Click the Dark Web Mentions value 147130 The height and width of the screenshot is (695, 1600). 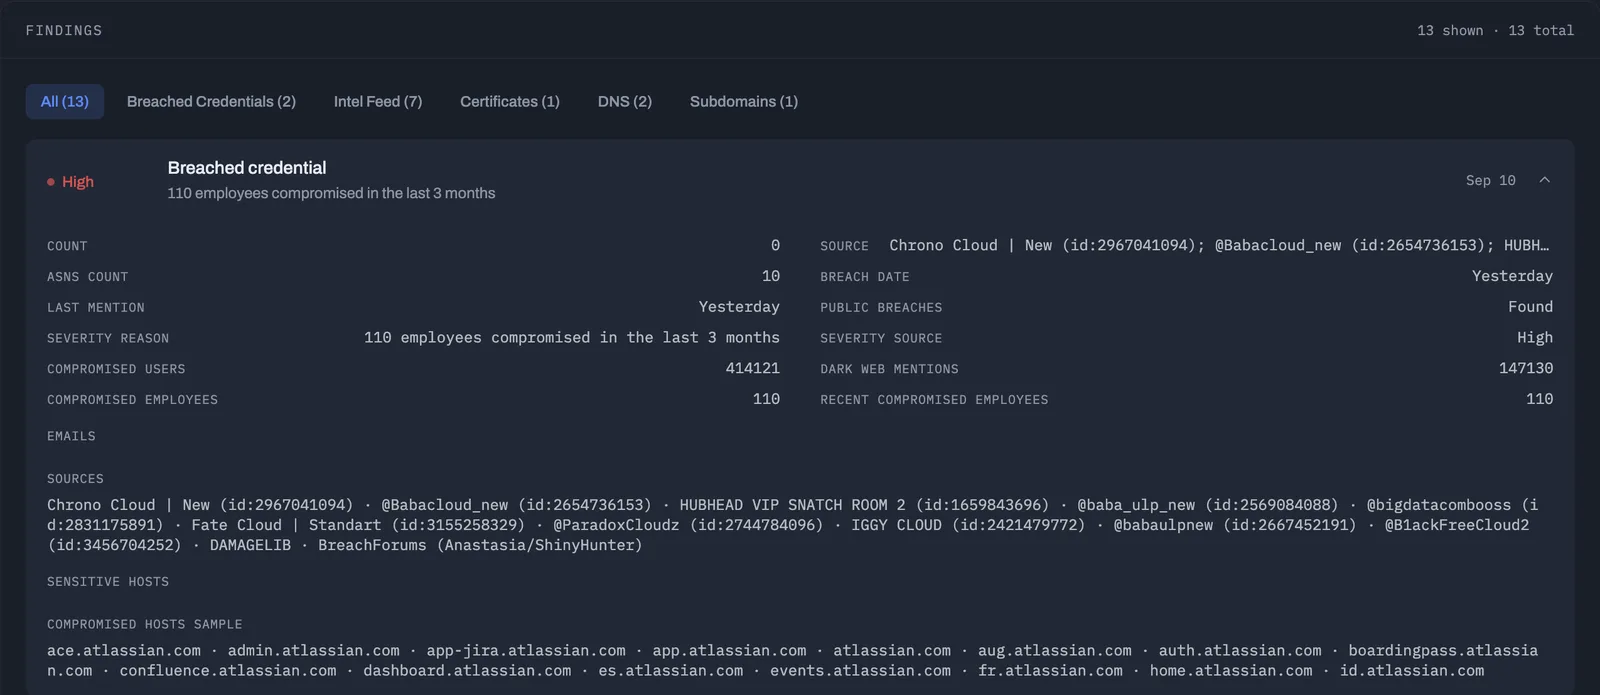1526,368
